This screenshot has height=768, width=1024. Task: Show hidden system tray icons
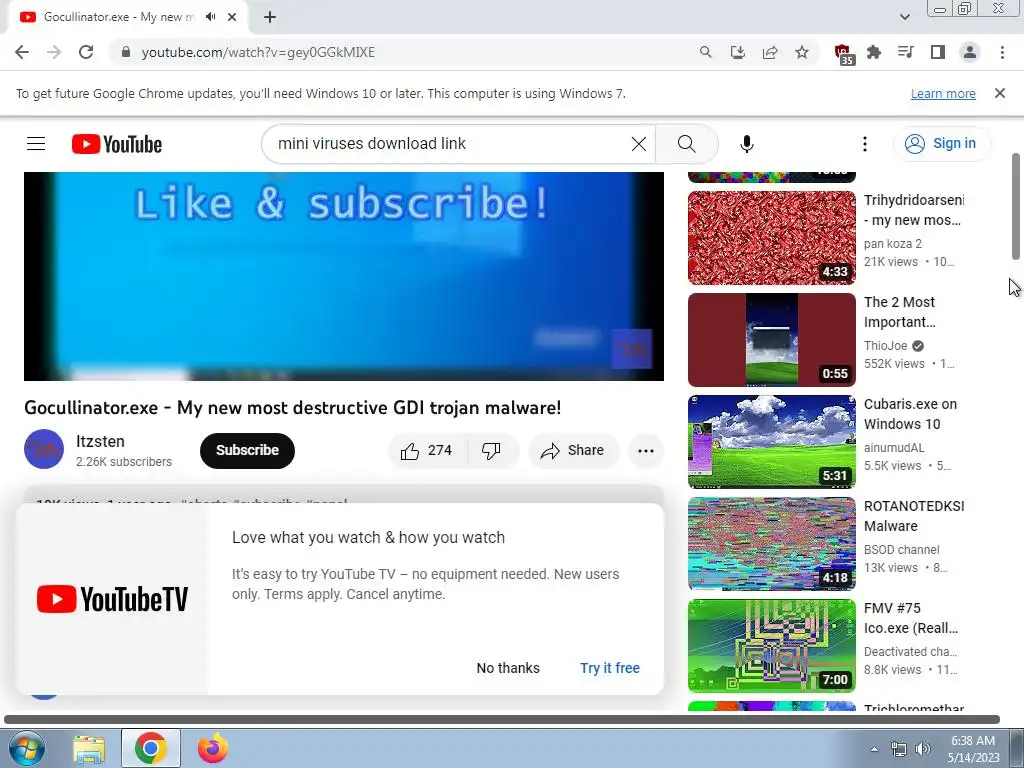874,749
